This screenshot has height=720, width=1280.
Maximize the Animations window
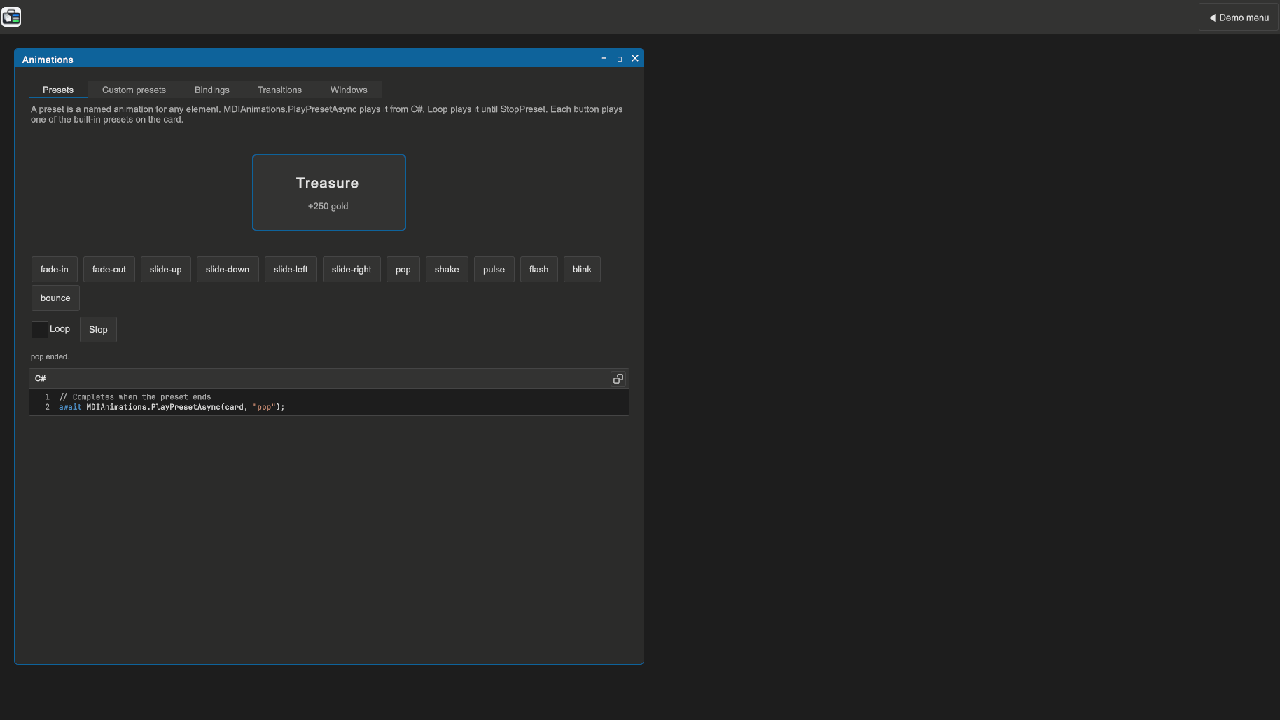[619, 59]
